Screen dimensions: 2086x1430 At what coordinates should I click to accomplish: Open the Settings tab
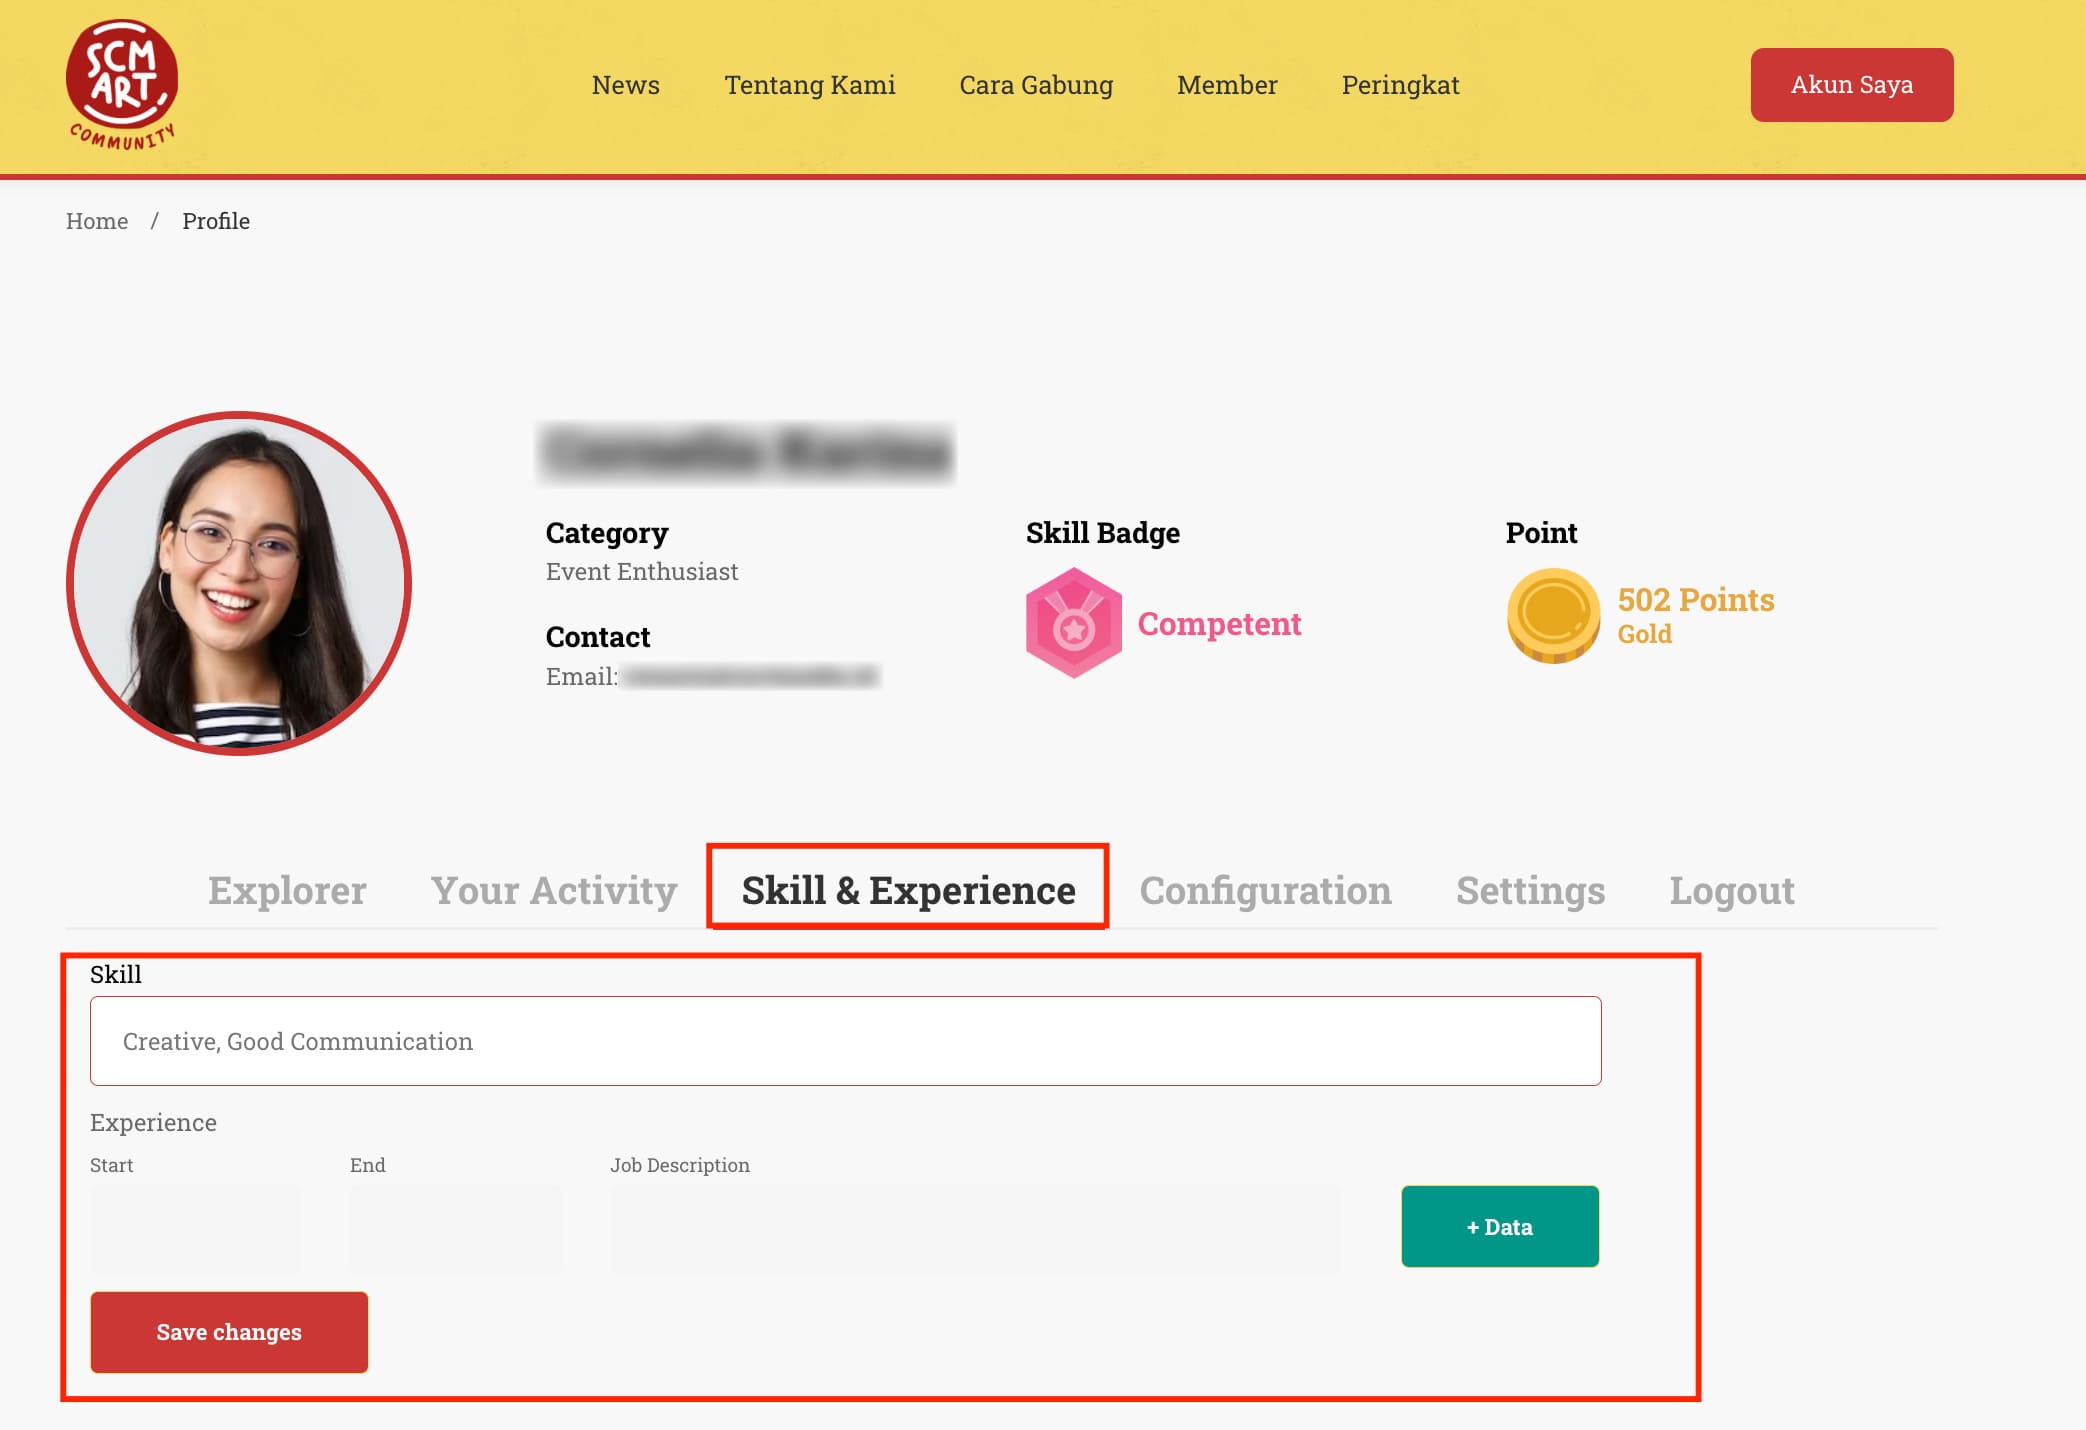1530,890
